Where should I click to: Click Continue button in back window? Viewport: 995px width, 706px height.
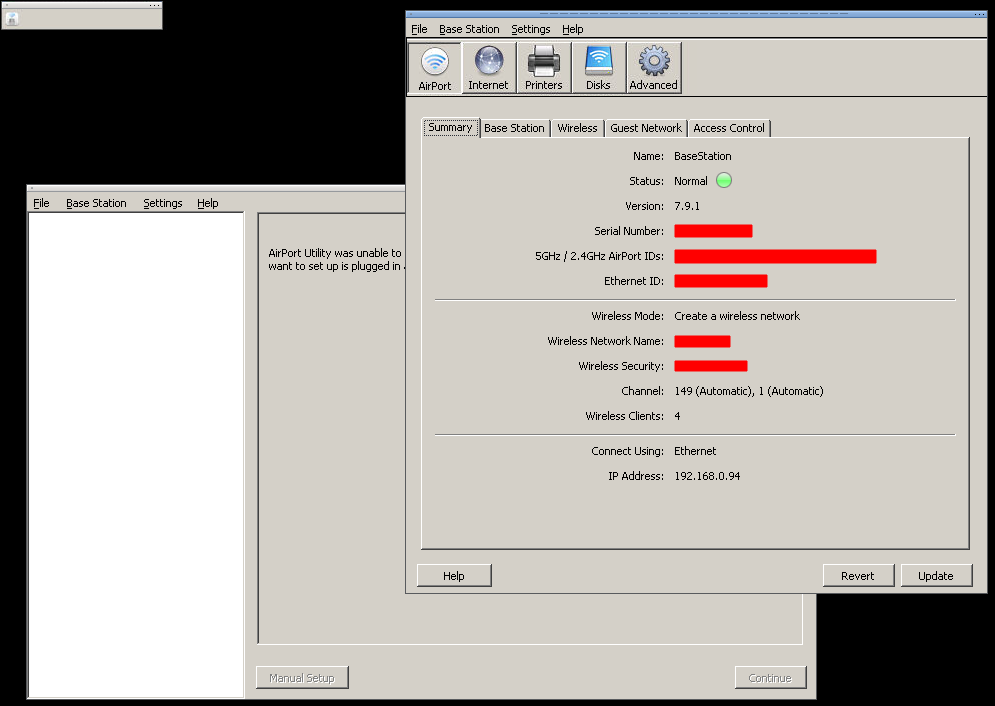(770, 677)
